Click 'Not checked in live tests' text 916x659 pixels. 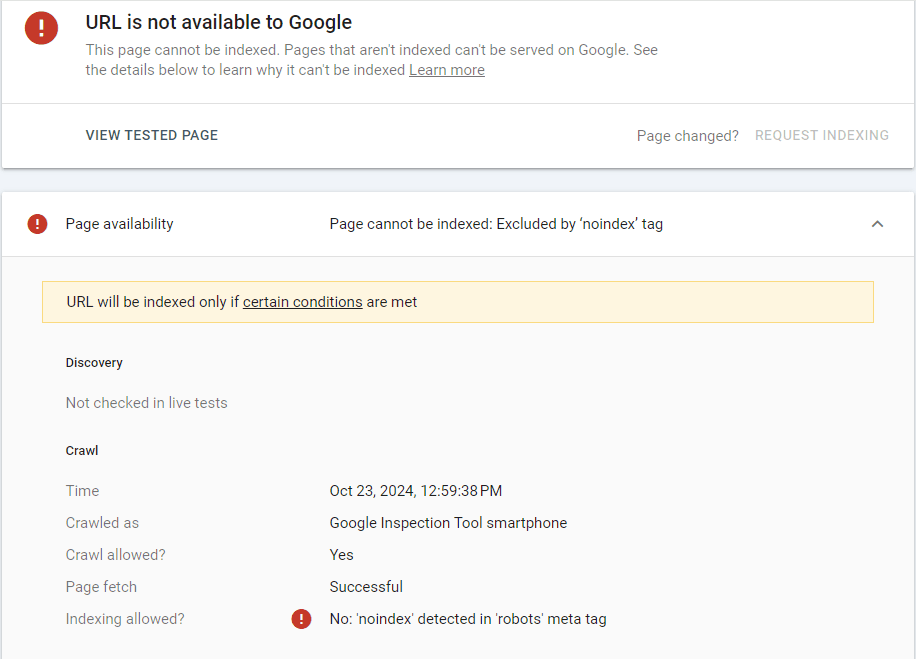tap(146, 403)
